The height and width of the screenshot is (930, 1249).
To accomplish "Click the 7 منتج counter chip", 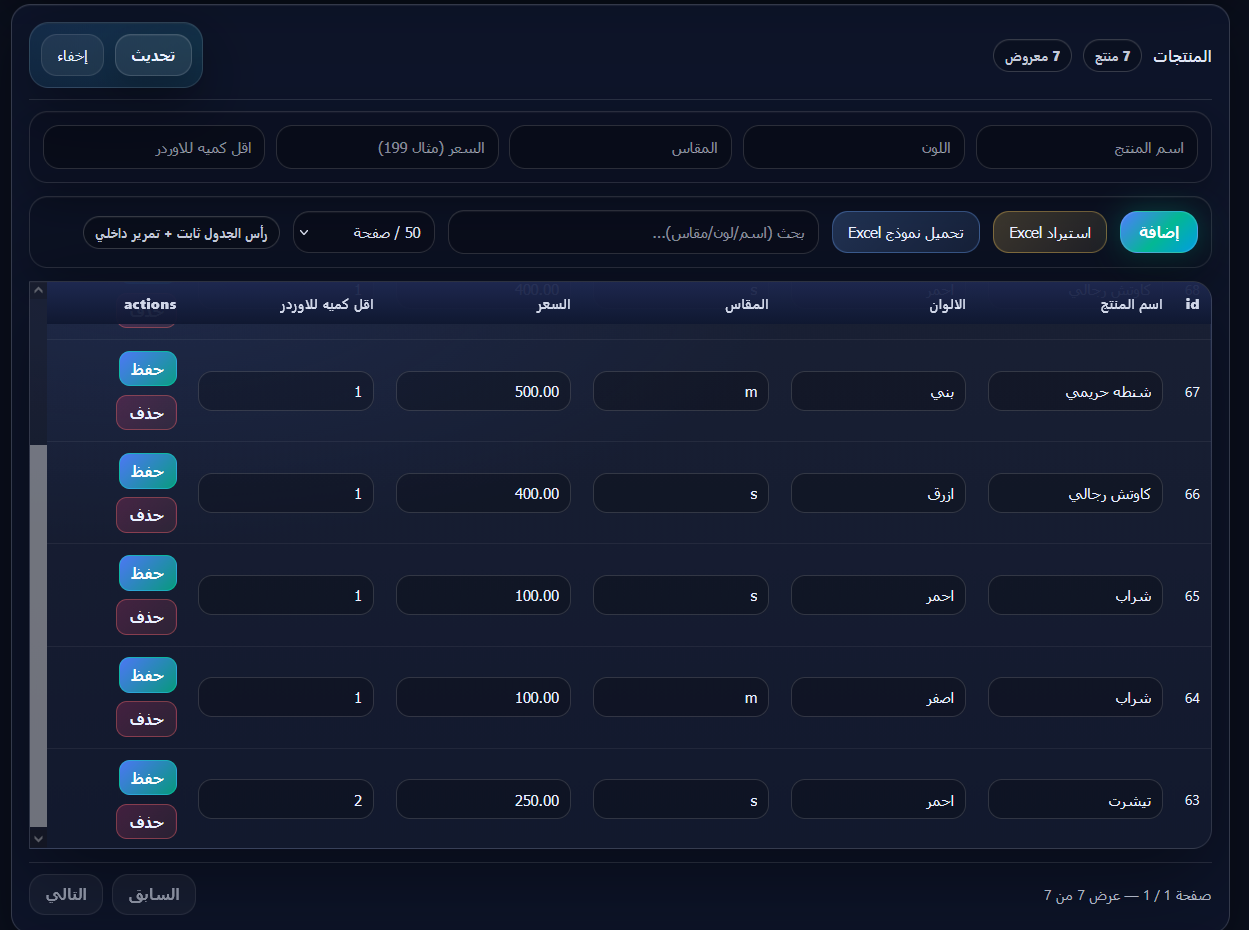I will pos(1111,55).
